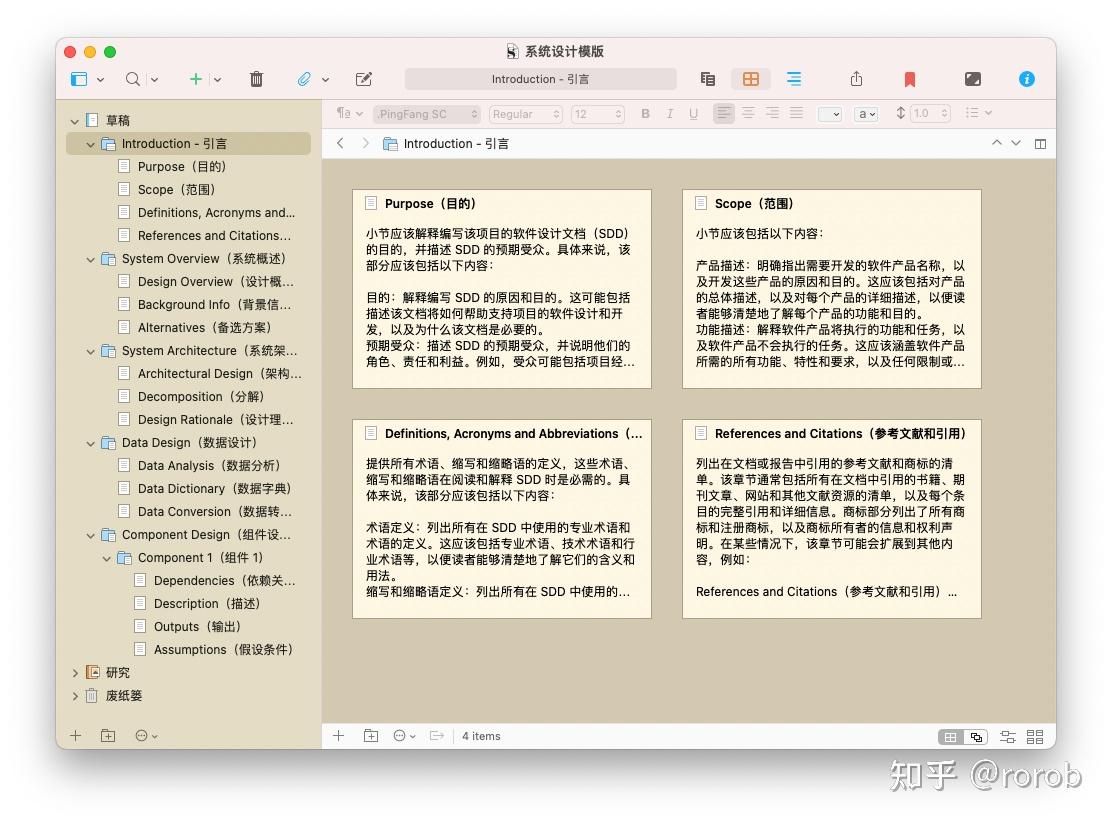Image resolution: width=1112 pixels, height=823 pixels.
Task: Move selection to Trash icon
Action: pyautogui.click(x=256, y=79)
